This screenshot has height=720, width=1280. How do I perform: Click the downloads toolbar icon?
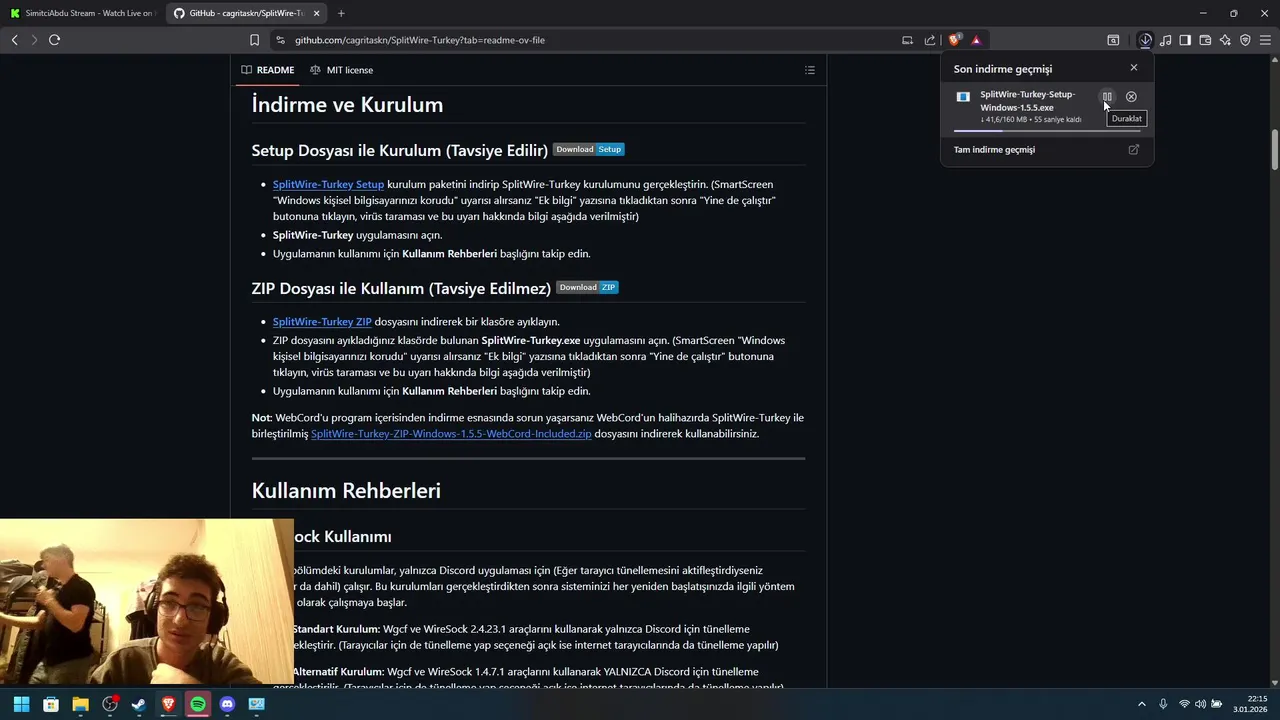(x=1145, y=40)
